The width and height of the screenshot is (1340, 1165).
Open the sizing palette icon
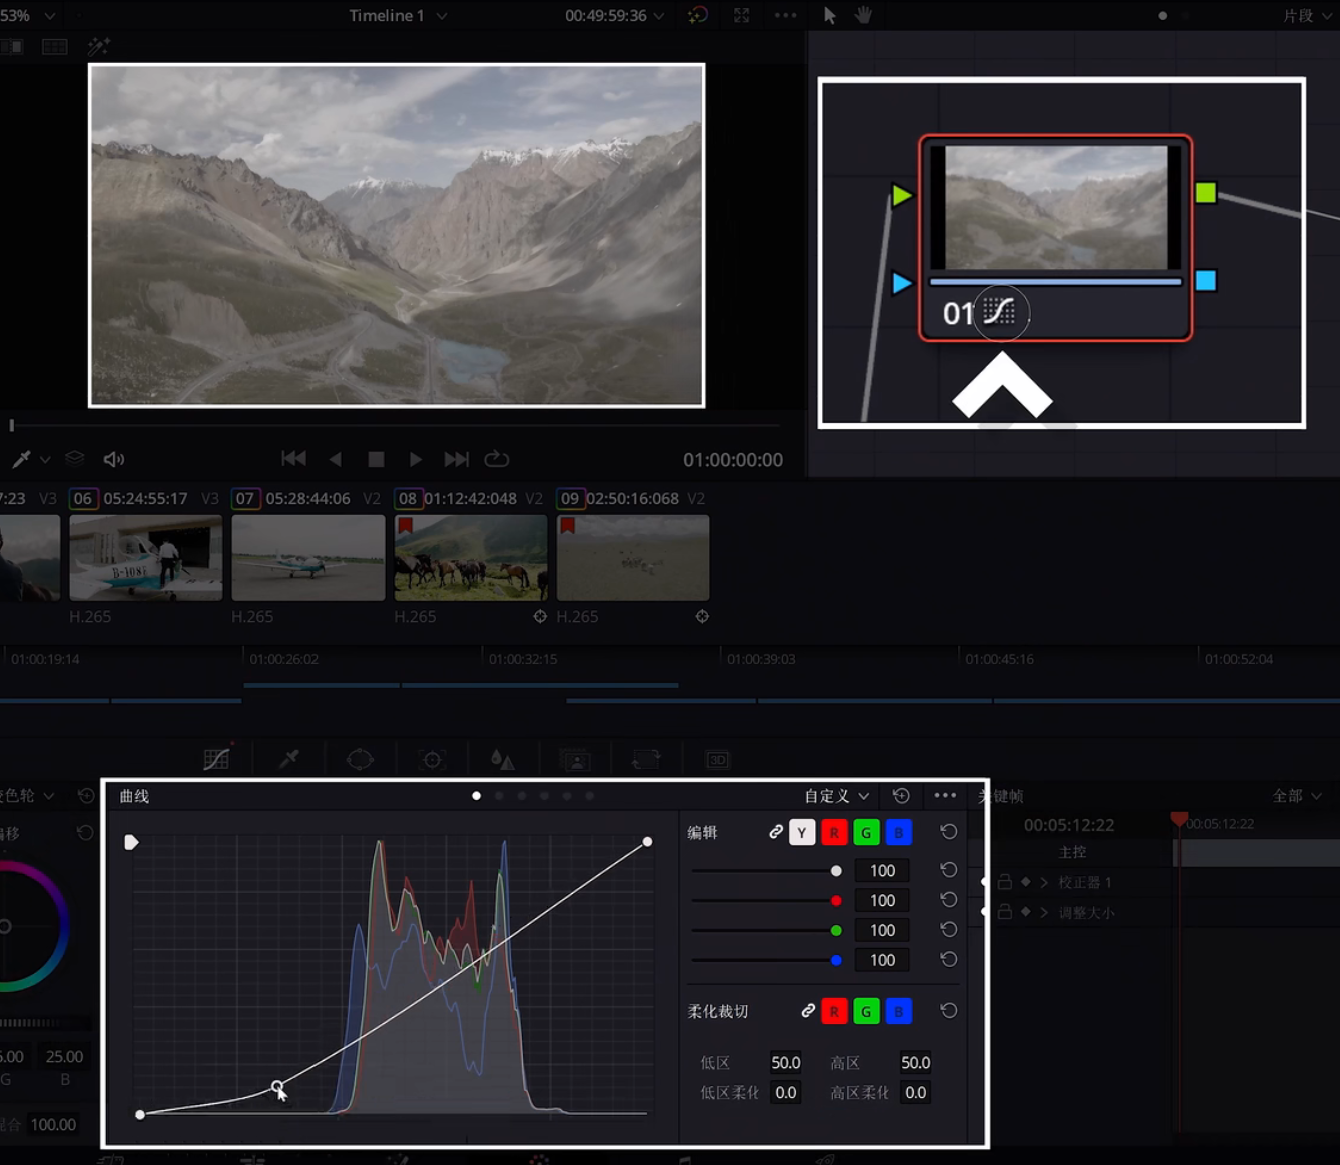click(x=646, y=760)
